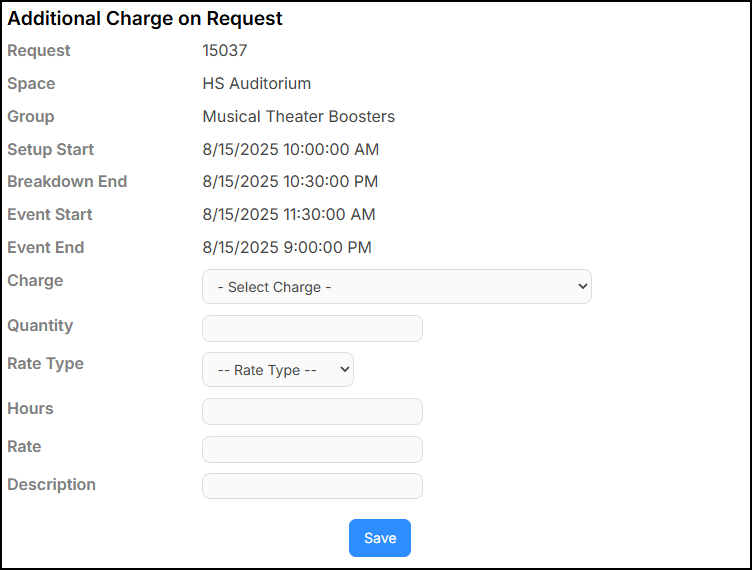
Task: Focus the Hours input field
Action: click(x=312, y=411)
